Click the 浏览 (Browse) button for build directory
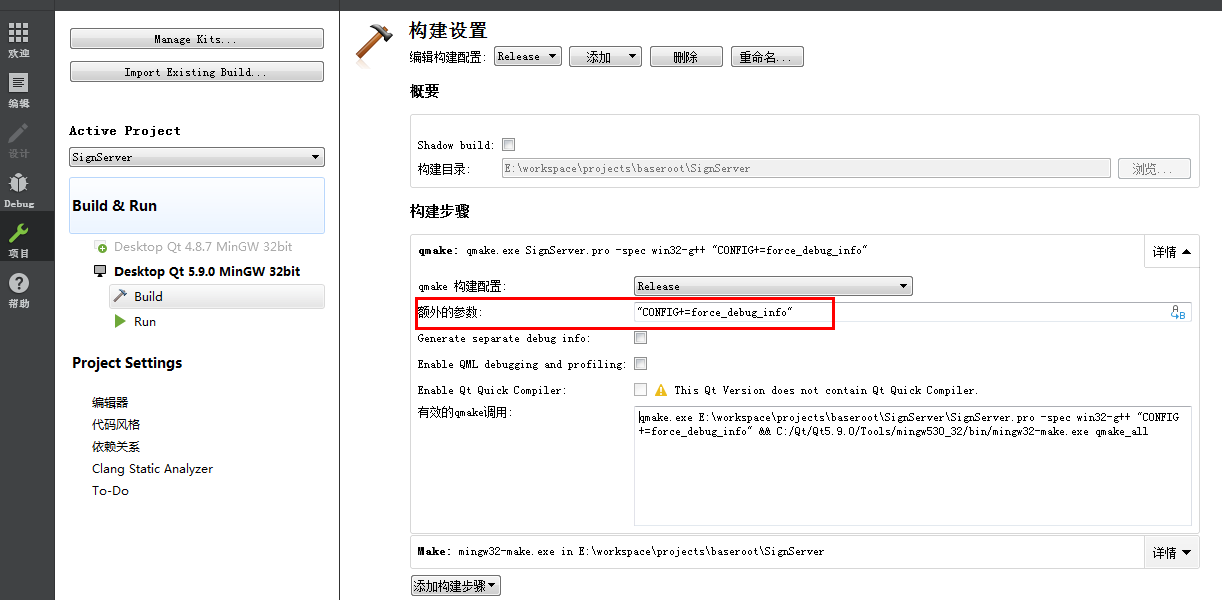This screenshot has width=1222, height=600. click(x=1154, y=168)
